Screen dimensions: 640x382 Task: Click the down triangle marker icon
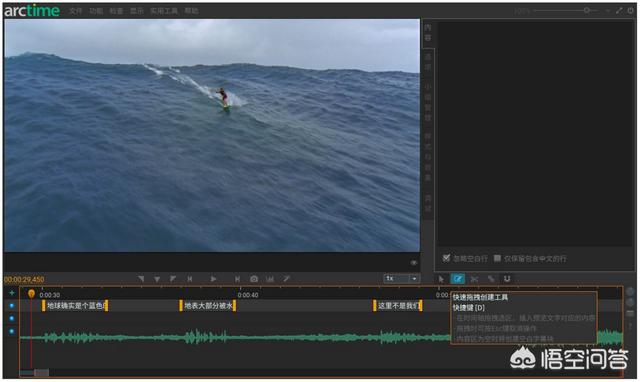click(157, 279)
